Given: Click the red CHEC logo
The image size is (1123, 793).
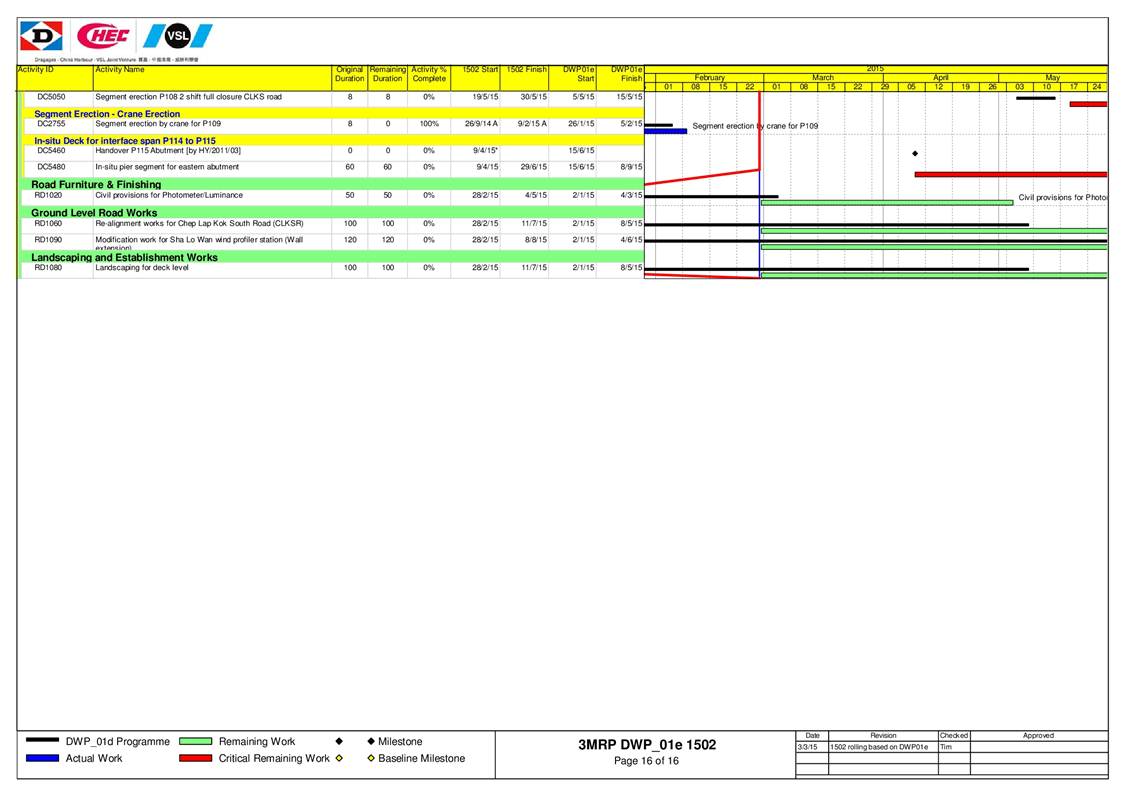Looking at the screenshot, I should (x=104, y=35).
